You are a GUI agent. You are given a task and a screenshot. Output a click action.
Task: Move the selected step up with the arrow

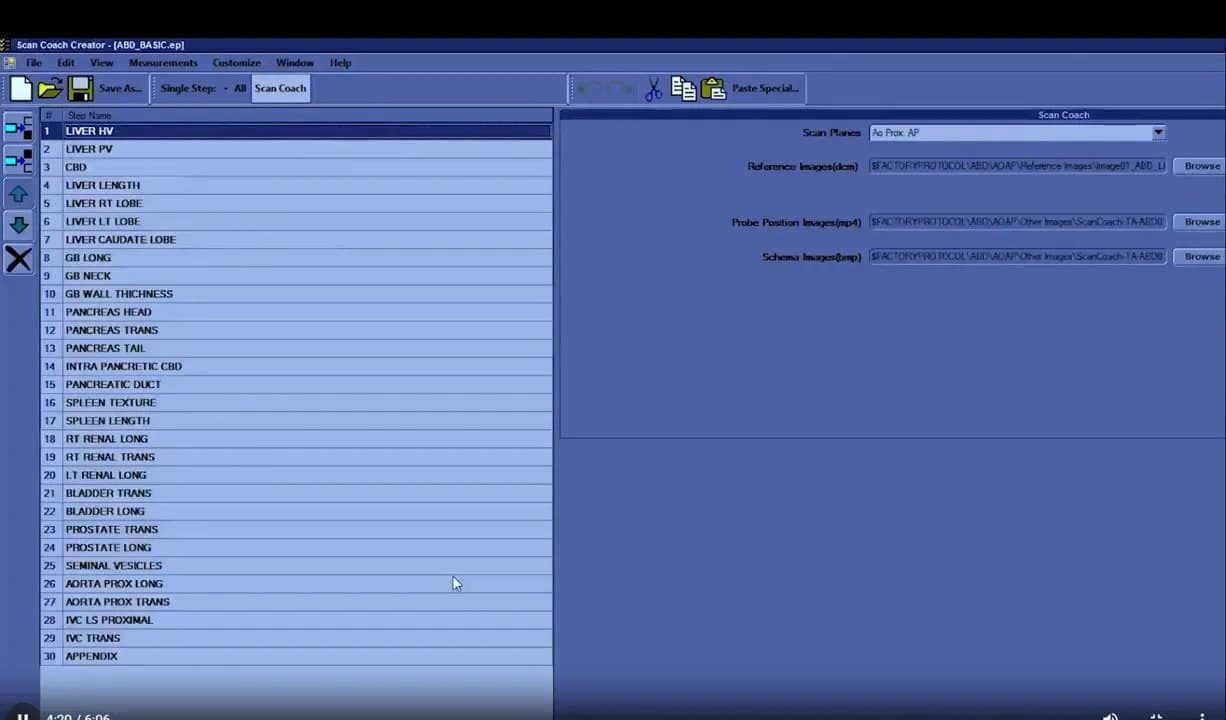(18, 194)
